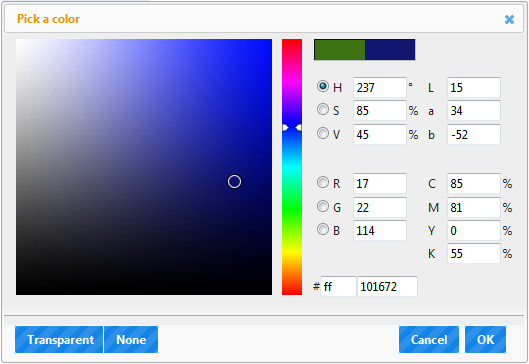Image resolution: width=529 pixels, height=364 pixels.
Task: Cancel the color selection
Action: [x=429, y=339]
